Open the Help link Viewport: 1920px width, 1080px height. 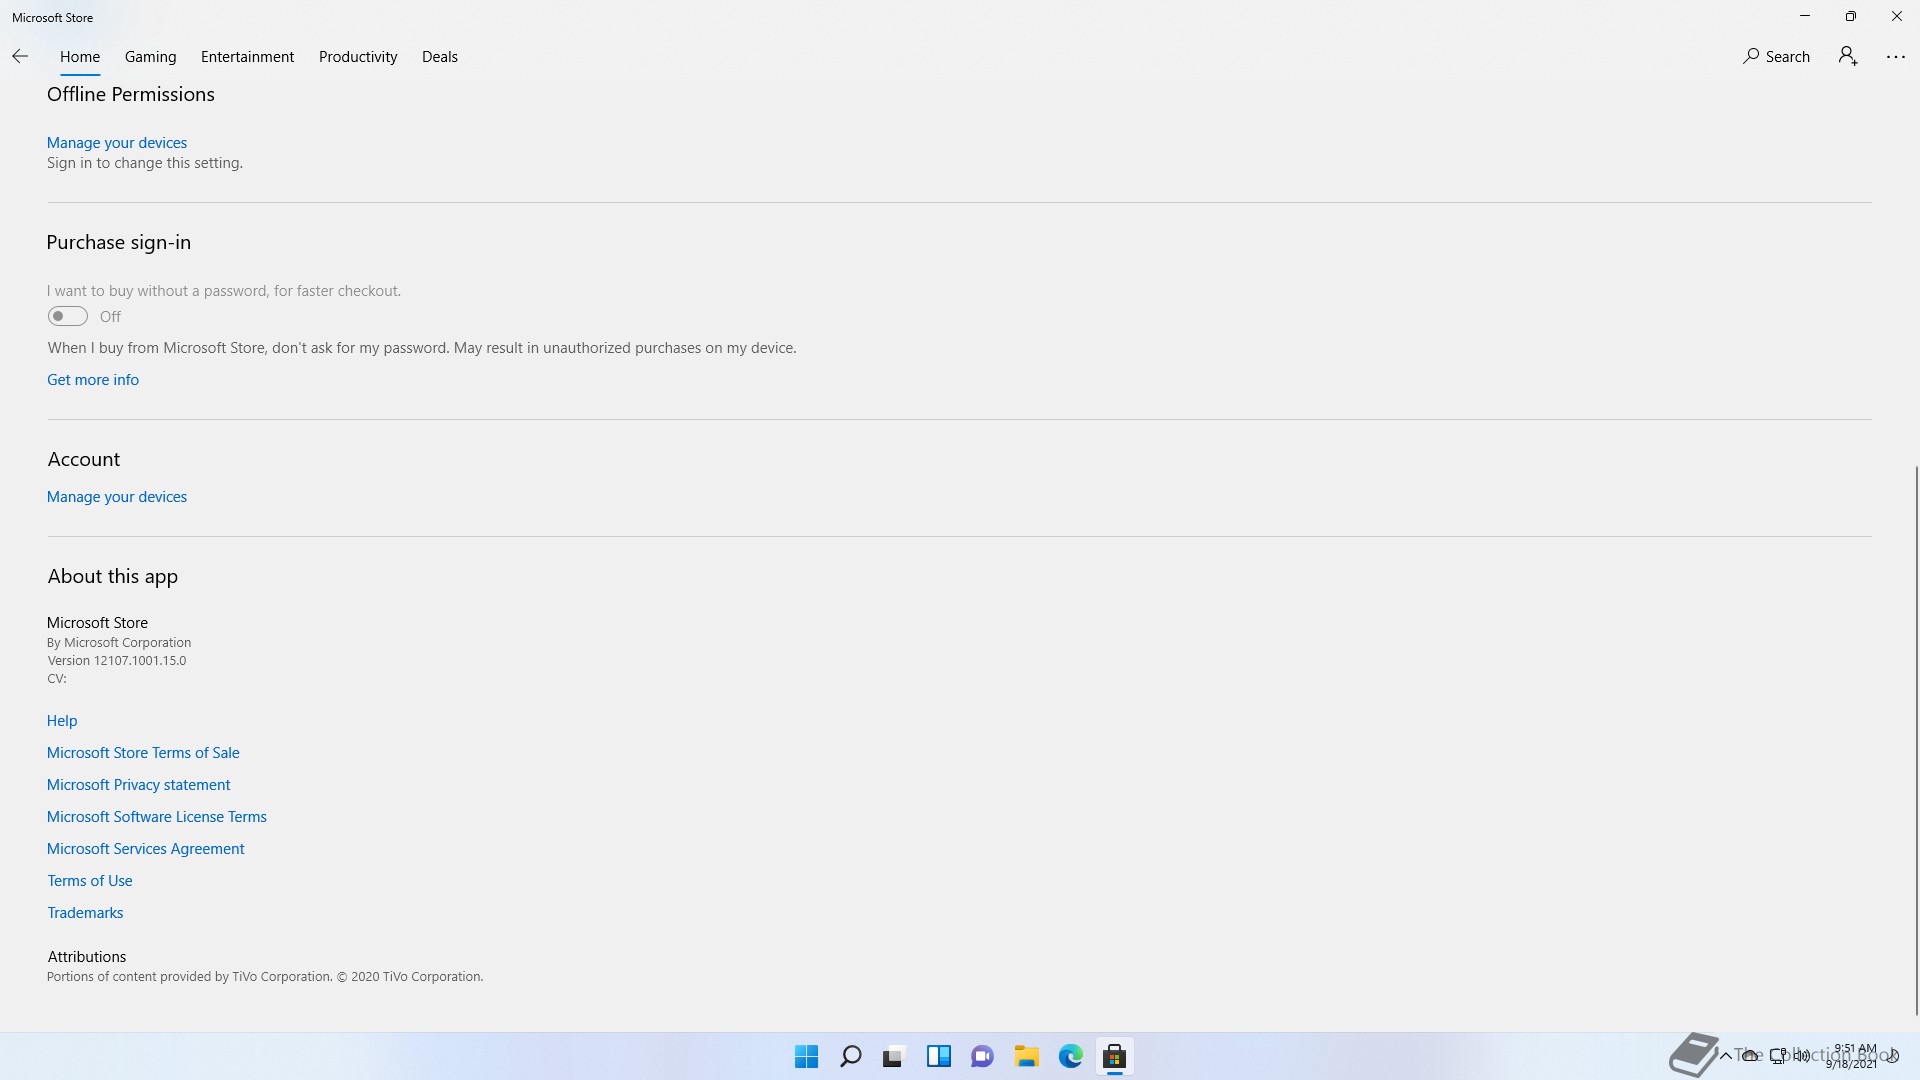point(62,721)
